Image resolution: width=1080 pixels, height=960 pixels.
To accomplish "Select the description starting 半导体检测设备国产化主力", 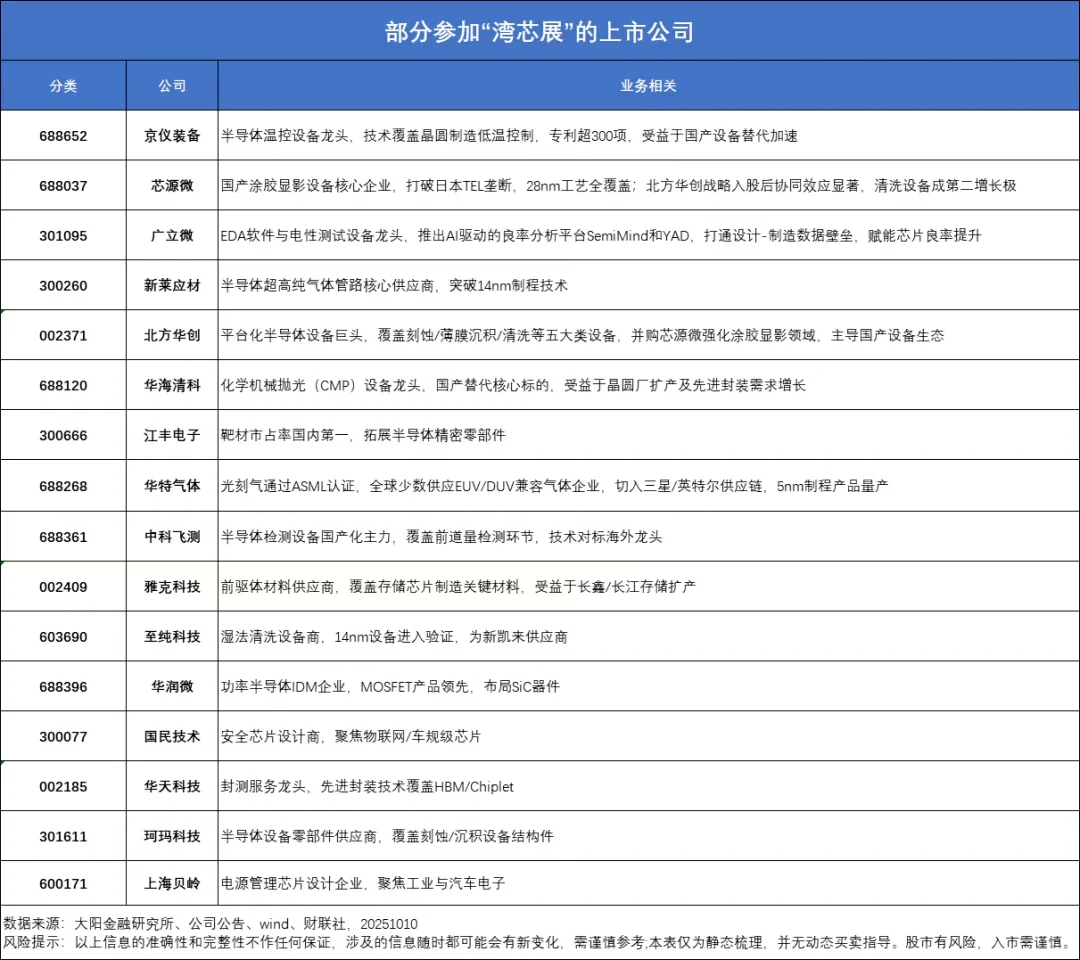I will 442,537.
